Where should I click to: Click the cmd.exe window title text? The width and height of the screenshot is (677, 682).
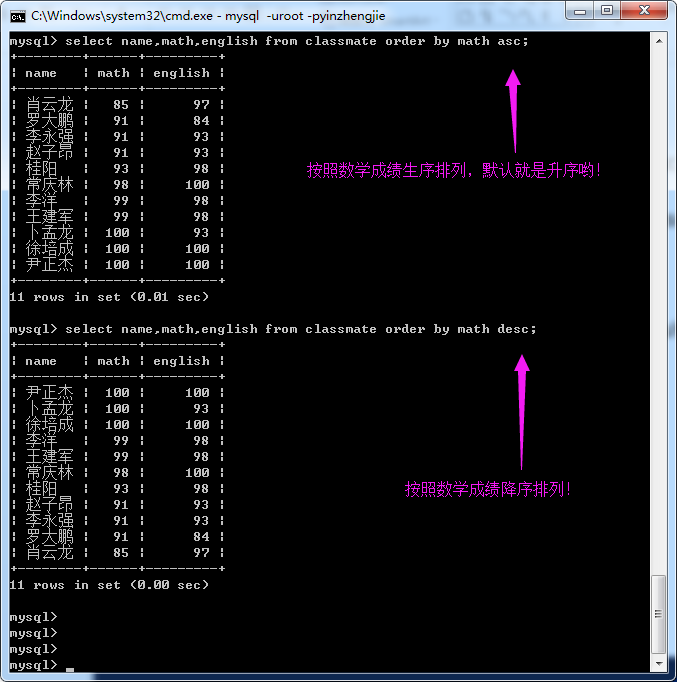(208, 16)
